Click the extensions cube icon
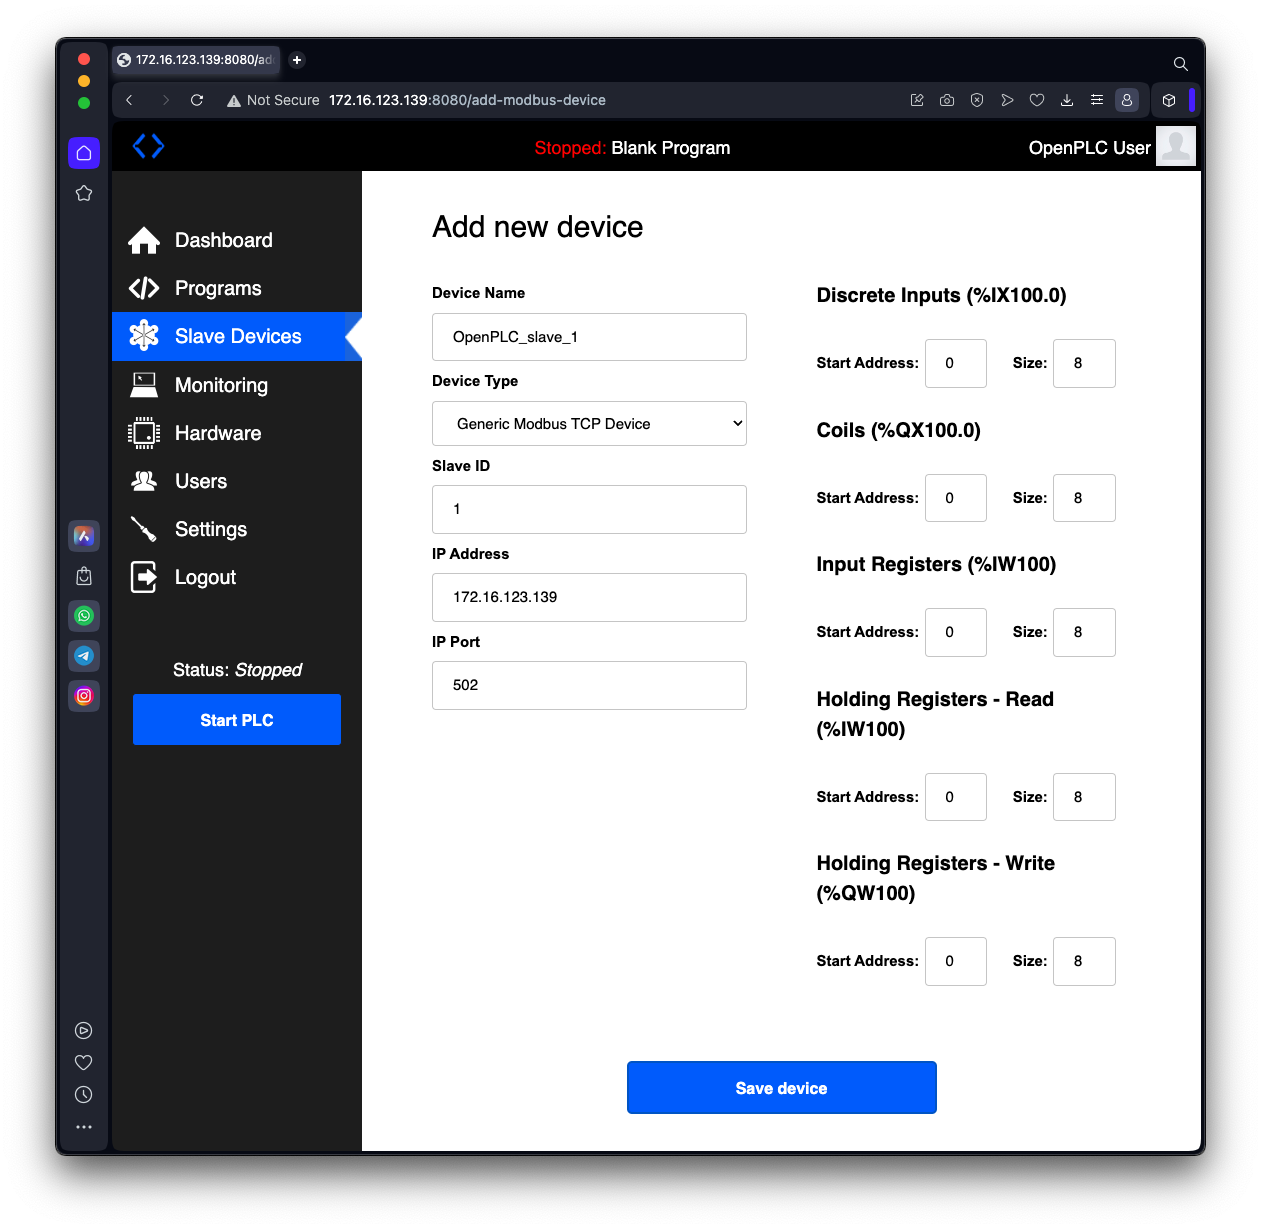The image size is (1261, 1229). point(1169,100)
